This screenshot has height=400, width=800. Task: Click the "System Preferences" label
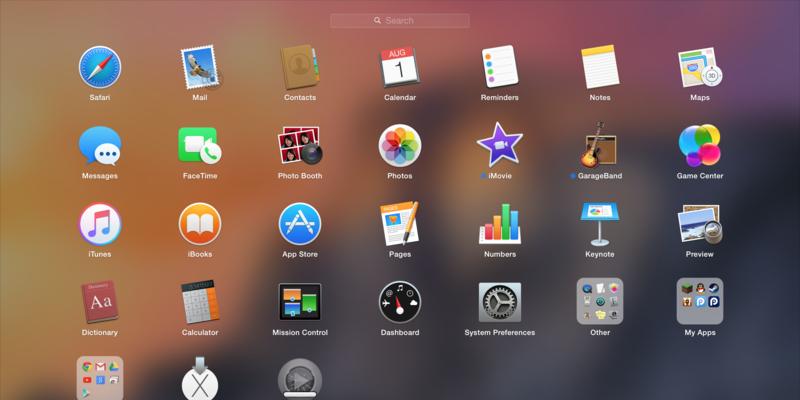pyautogui.click(x=500, y=333)
